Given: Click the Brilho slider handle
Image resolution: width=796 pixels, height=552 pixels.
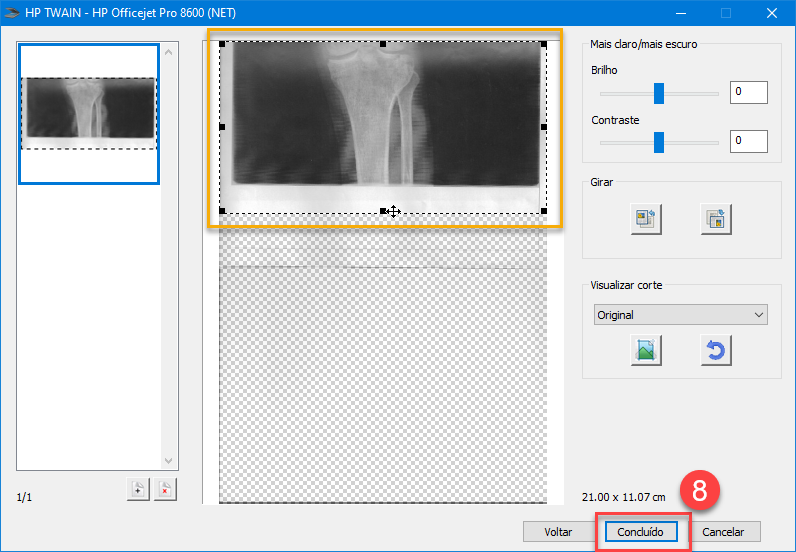Looking at the screenshot, I should [659, 93].
